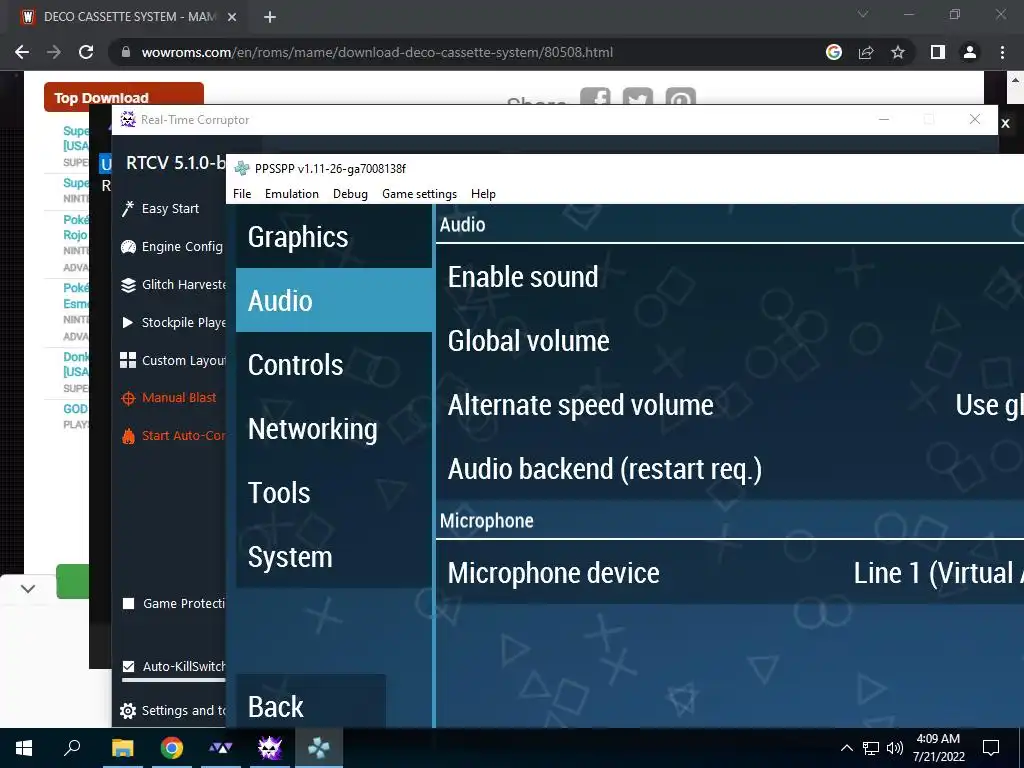Share this page from Chrome address bar

(x=866, y=52)
